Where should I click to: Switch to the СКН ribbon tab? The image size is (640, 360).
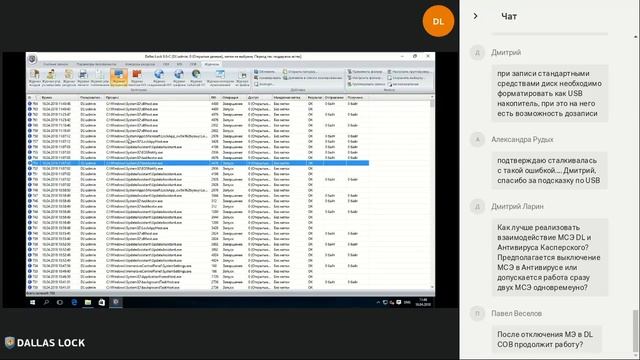pos(166,64)
